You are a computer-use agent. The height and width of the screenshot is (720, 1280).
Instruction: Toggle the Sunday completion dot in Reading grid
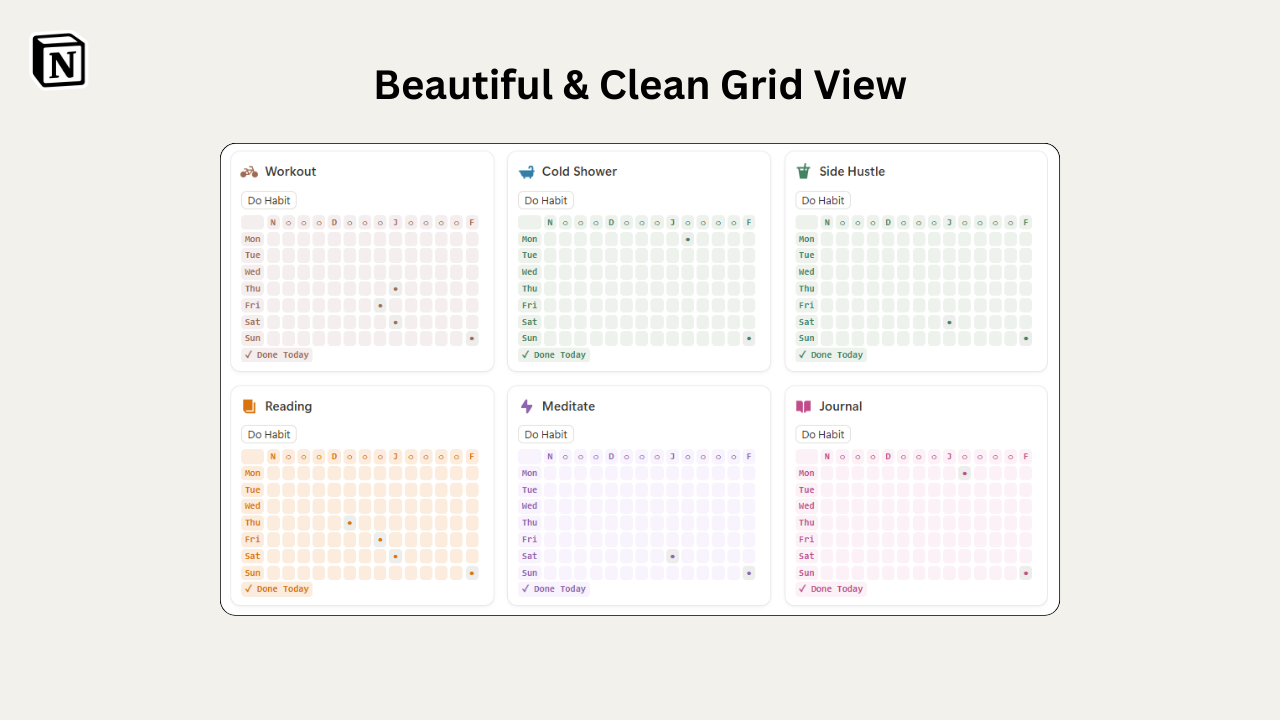coord(472,573)
